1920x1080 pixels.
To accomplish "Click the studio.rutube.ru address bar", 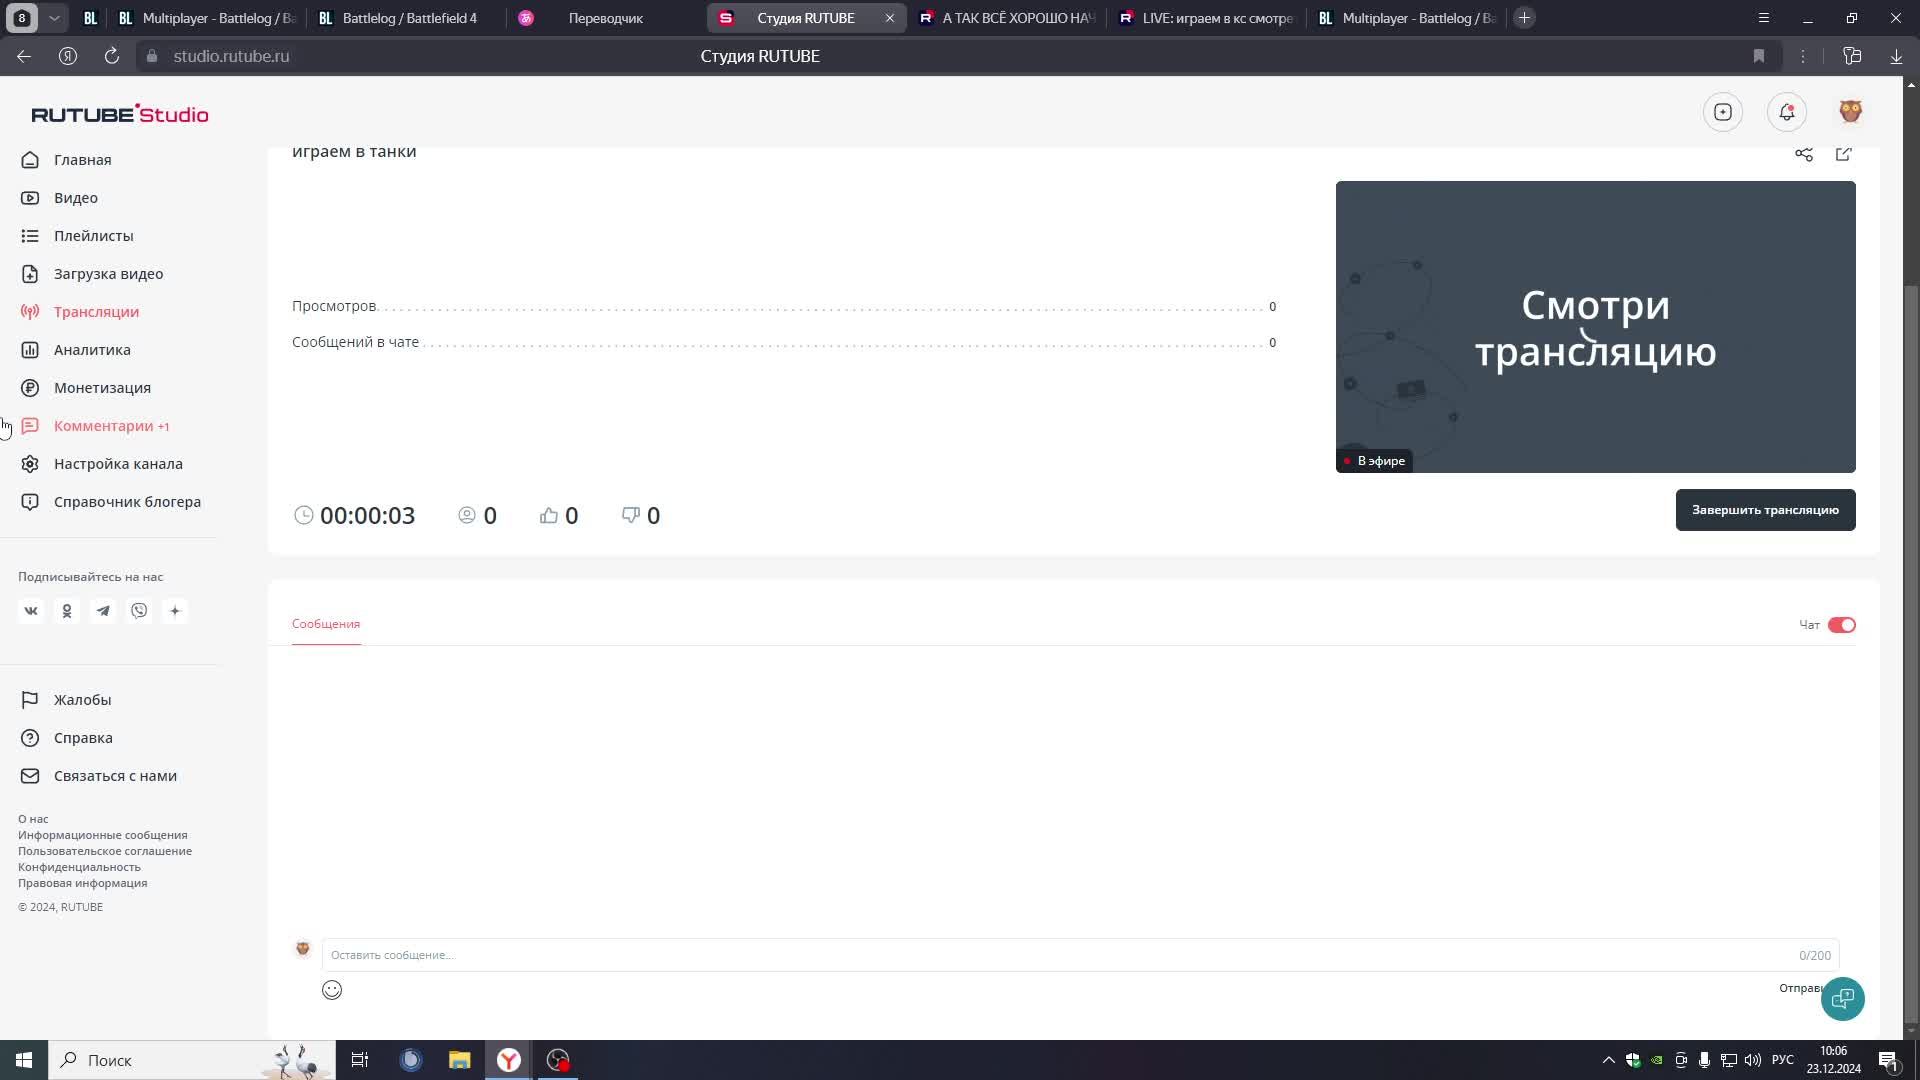I will pos(231,56).
